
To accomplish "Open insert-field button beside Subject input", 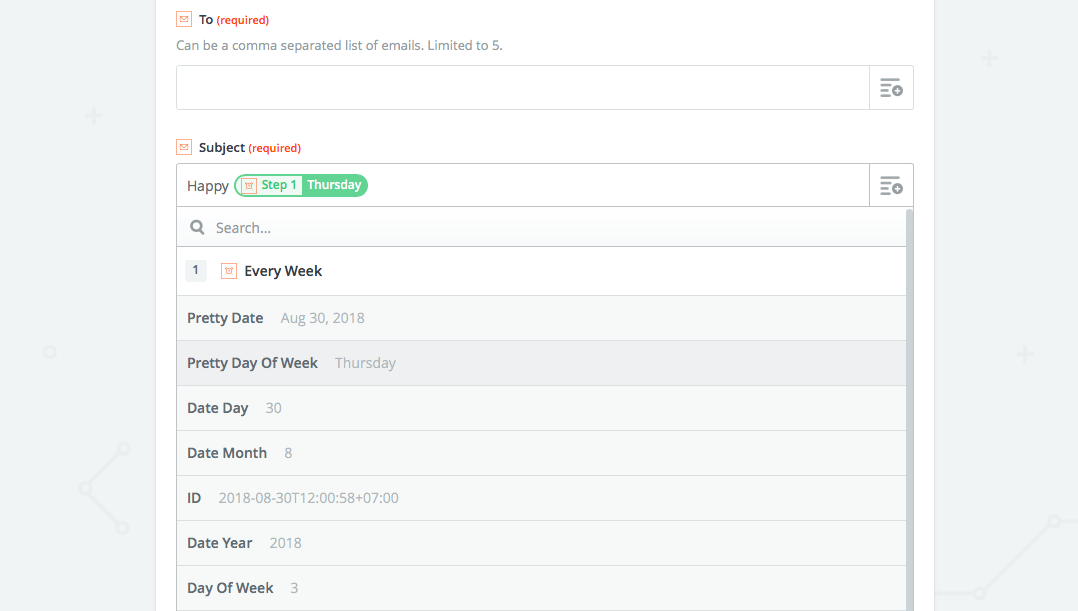I will coord(891,185).
